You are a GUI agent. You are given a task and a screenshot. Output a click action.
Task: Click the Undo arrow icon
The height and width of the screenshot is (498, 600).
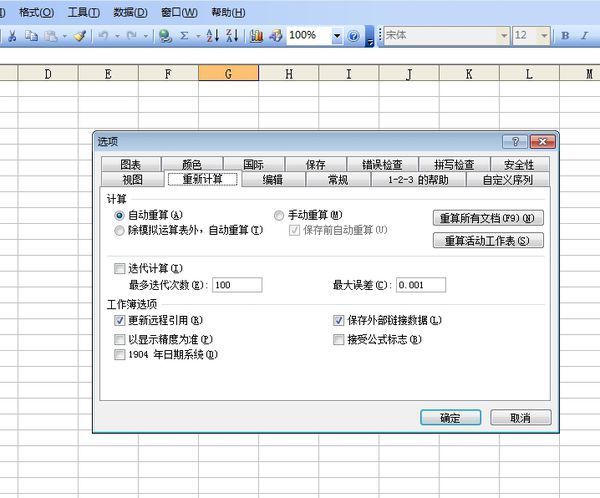click(x=103, y=36)
